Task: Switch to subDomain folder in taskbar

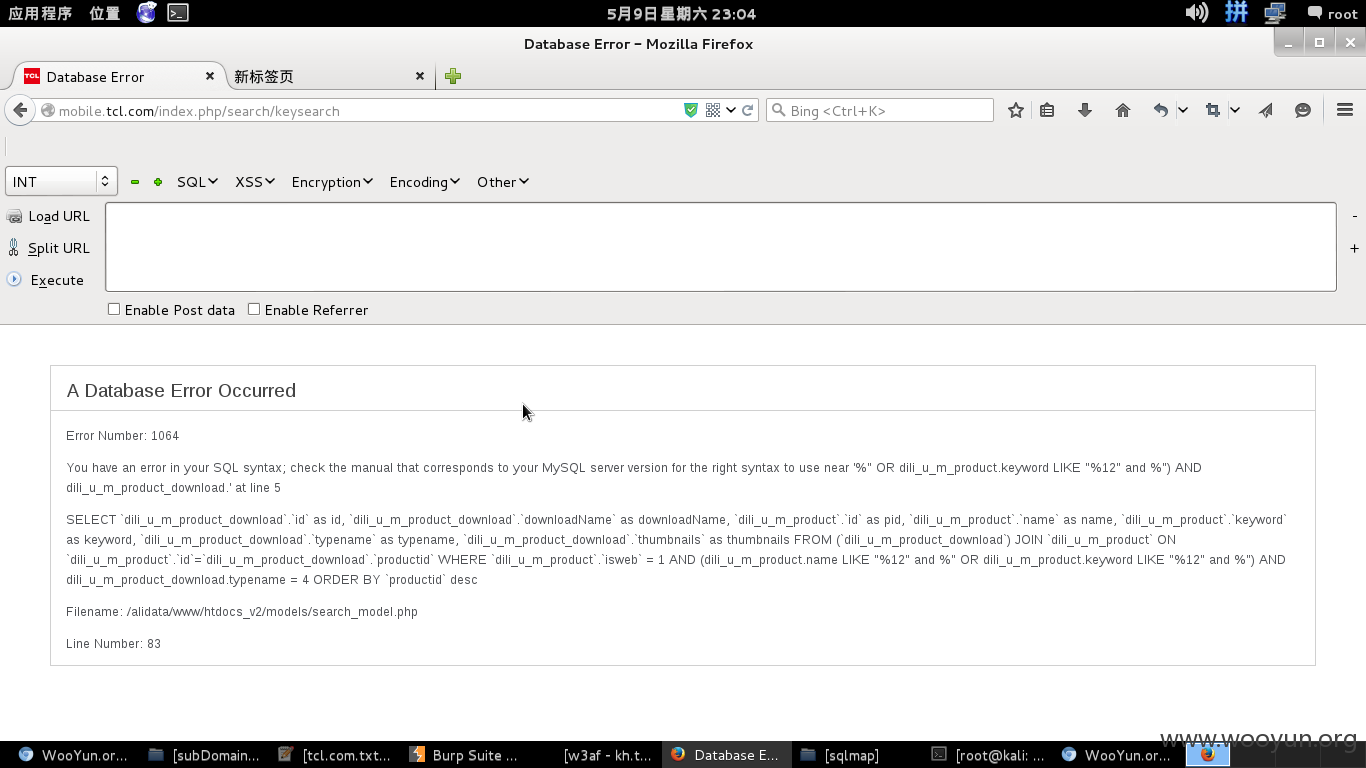Action: pyautogui.click(x=204, y=755)
